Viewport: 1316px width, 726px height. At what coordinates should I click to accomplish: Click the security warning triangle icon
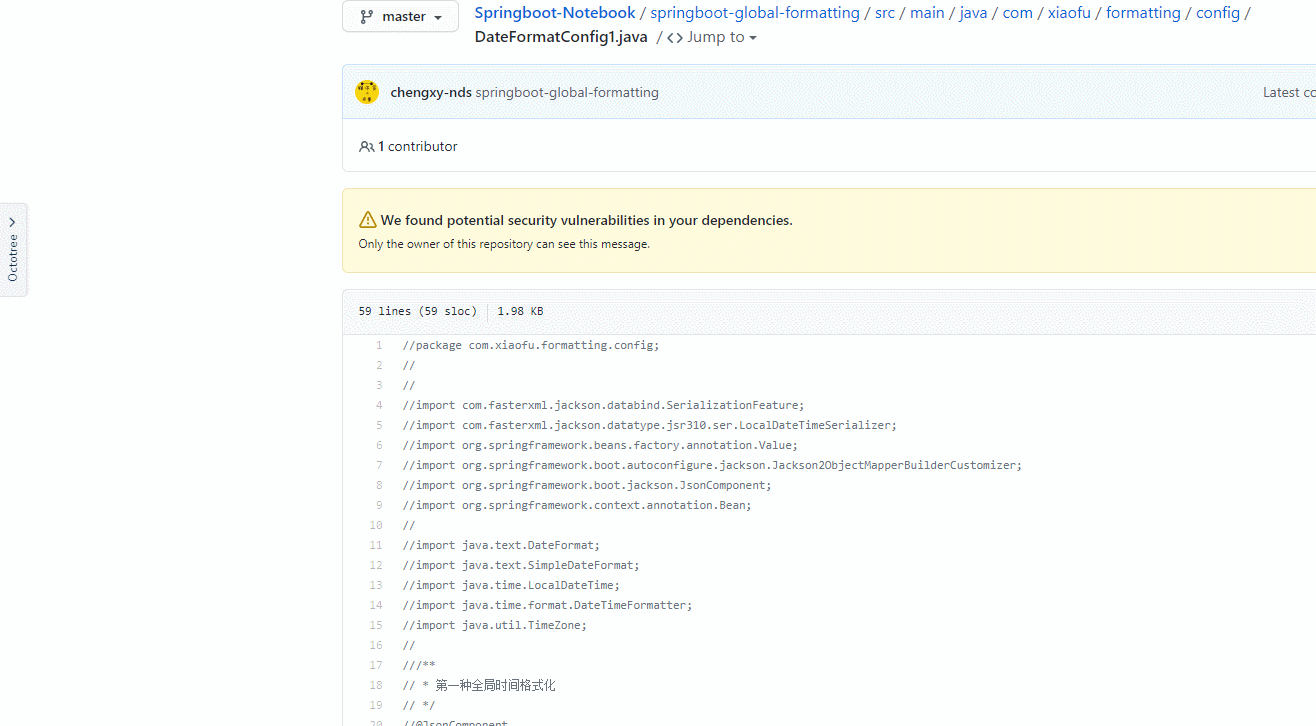tap(367, 220)
